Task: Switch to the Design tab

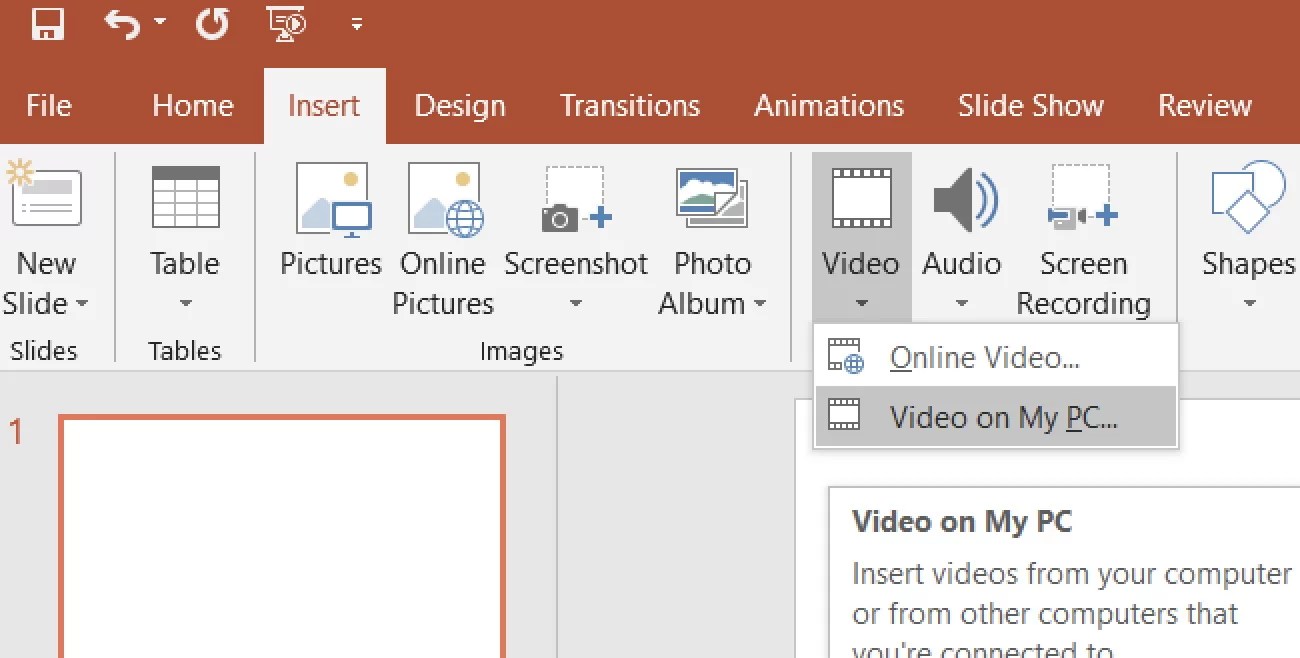Action: coord(459,105)
